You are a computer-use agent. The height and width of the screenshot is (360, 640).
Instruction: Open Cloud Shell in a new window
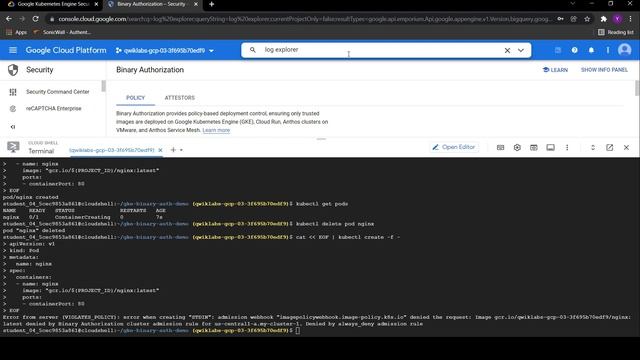click(x=609, y=147)
